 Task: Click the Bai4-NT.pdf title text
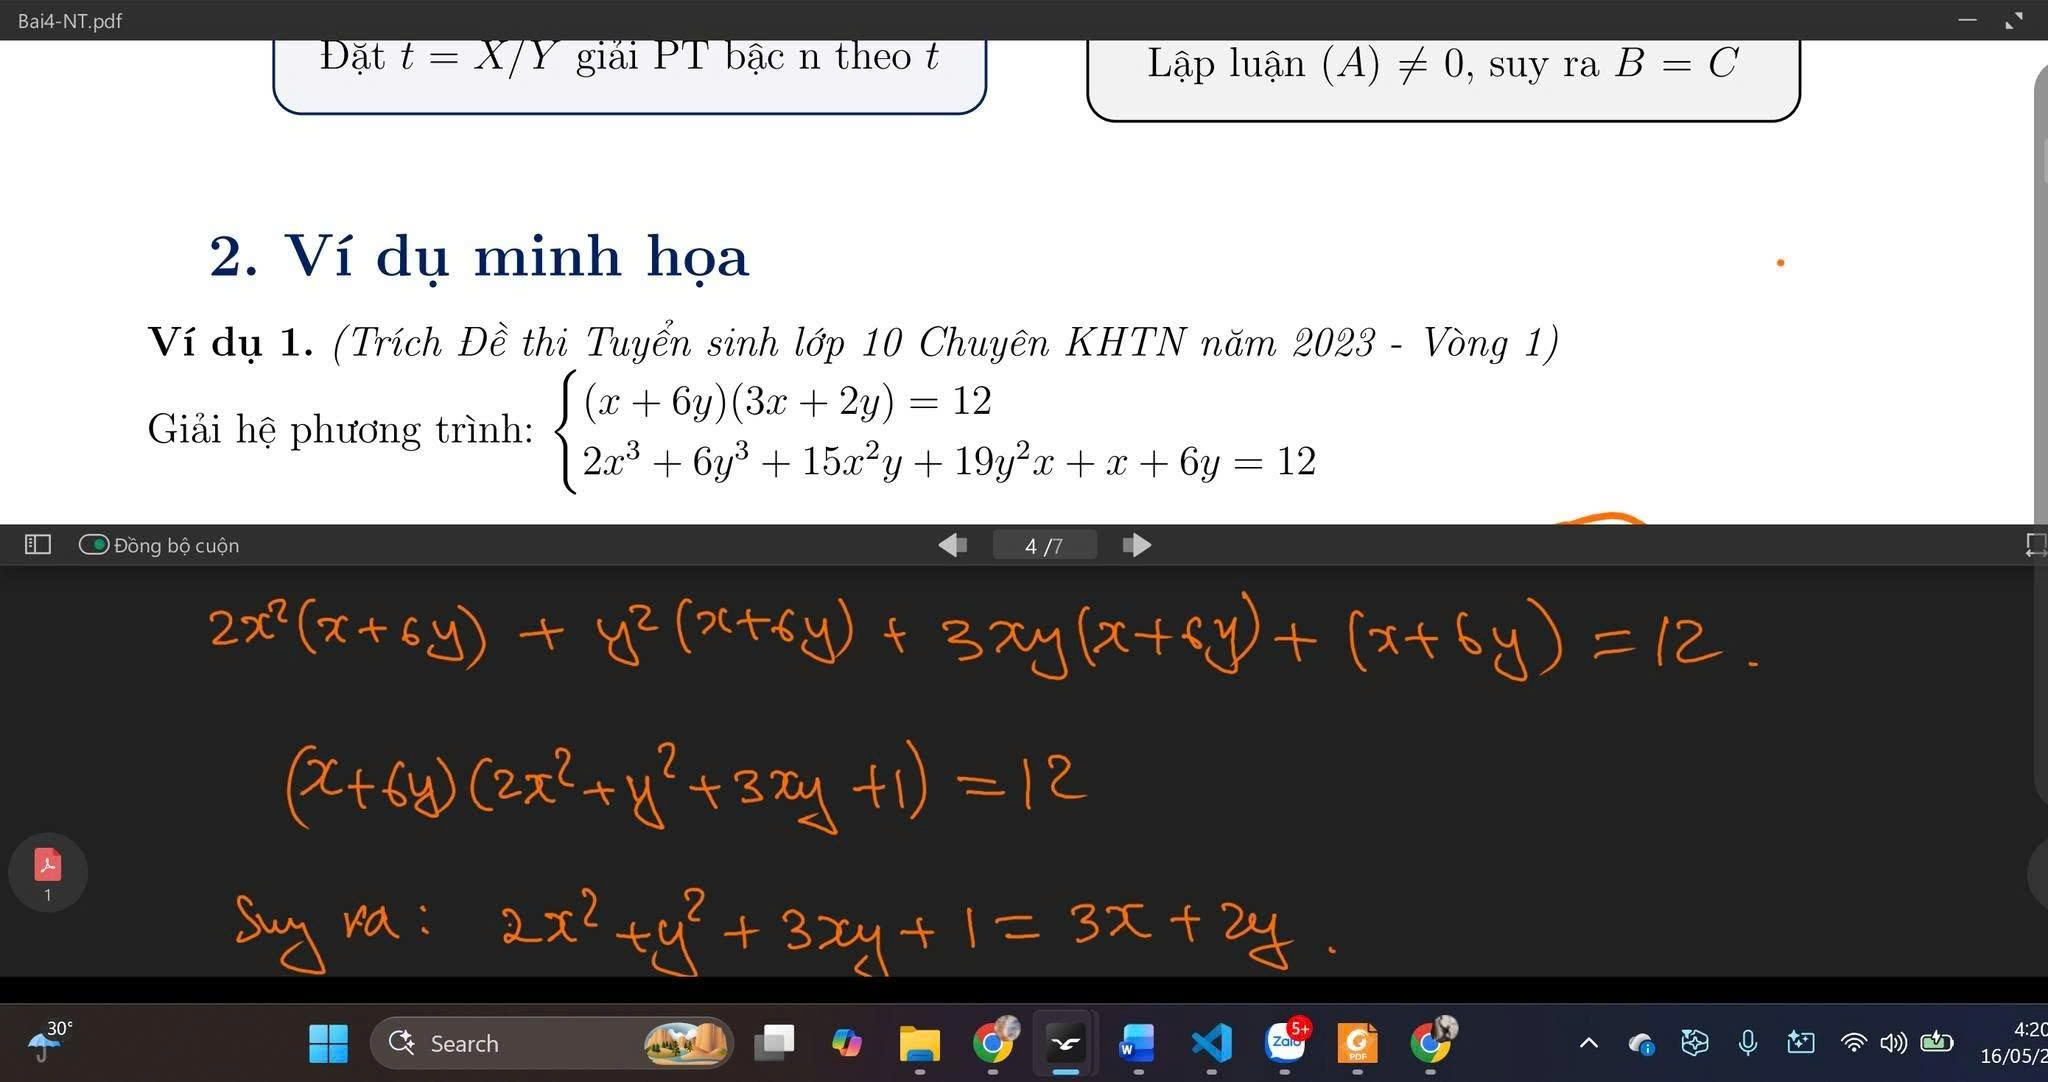coord(70,21)
